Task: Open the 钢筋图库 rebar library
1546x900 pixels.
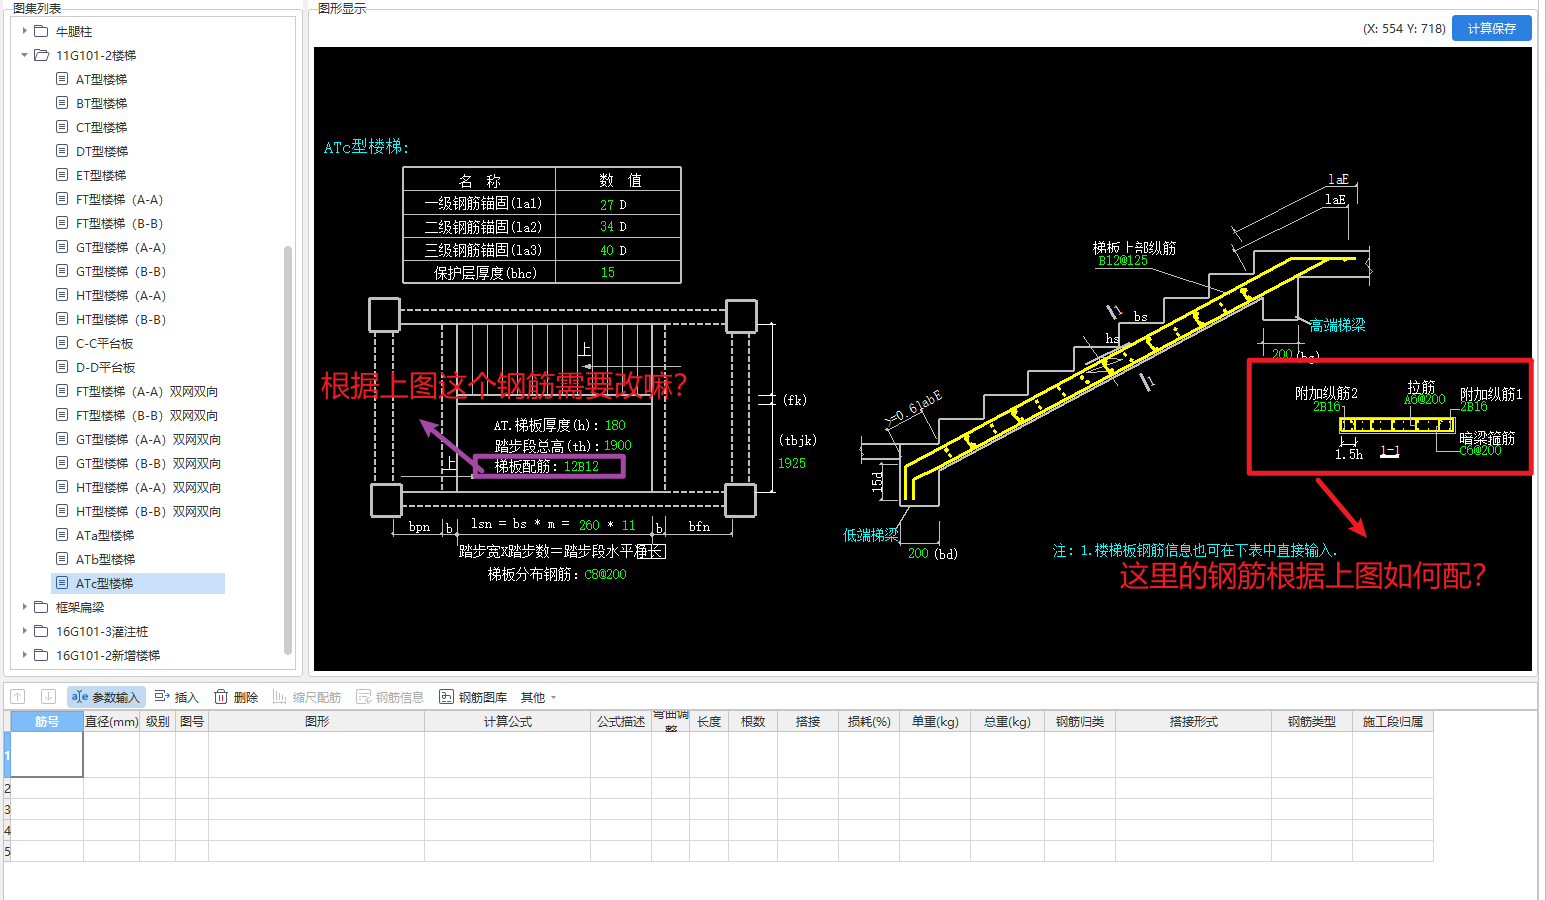Action: [473, 697]
